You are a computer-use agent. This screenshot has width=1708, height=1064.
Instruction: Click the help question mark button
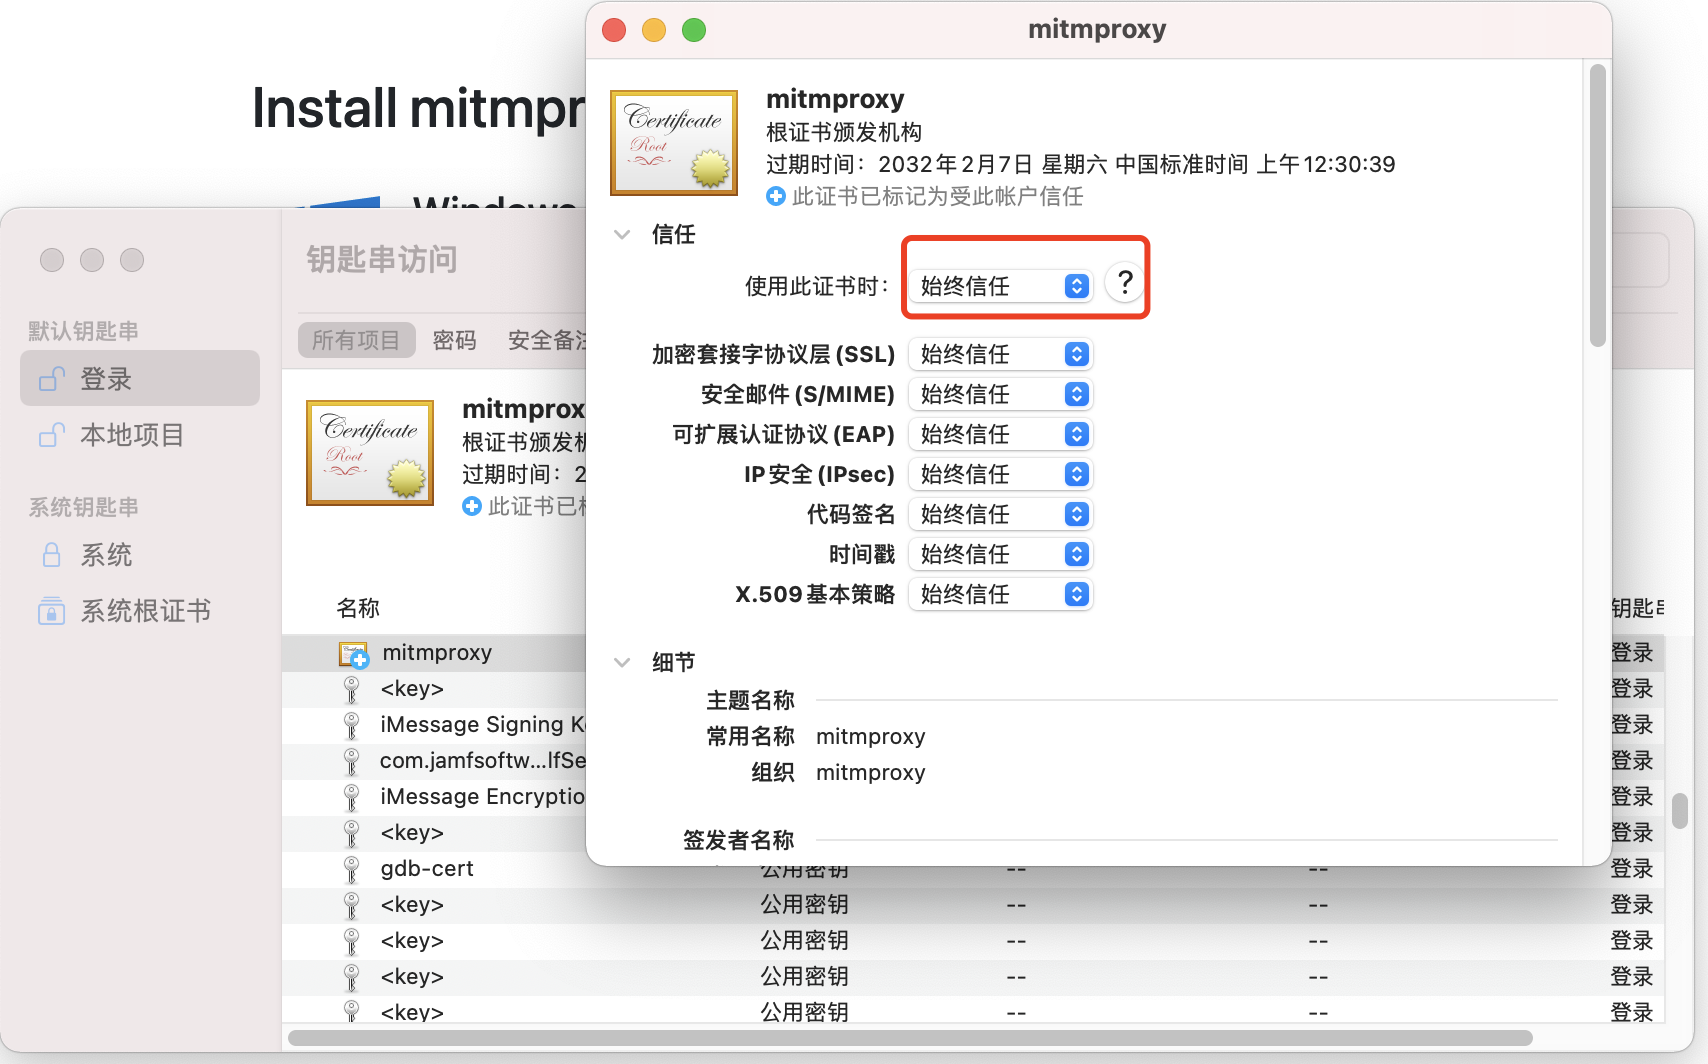pos(1125,284)
